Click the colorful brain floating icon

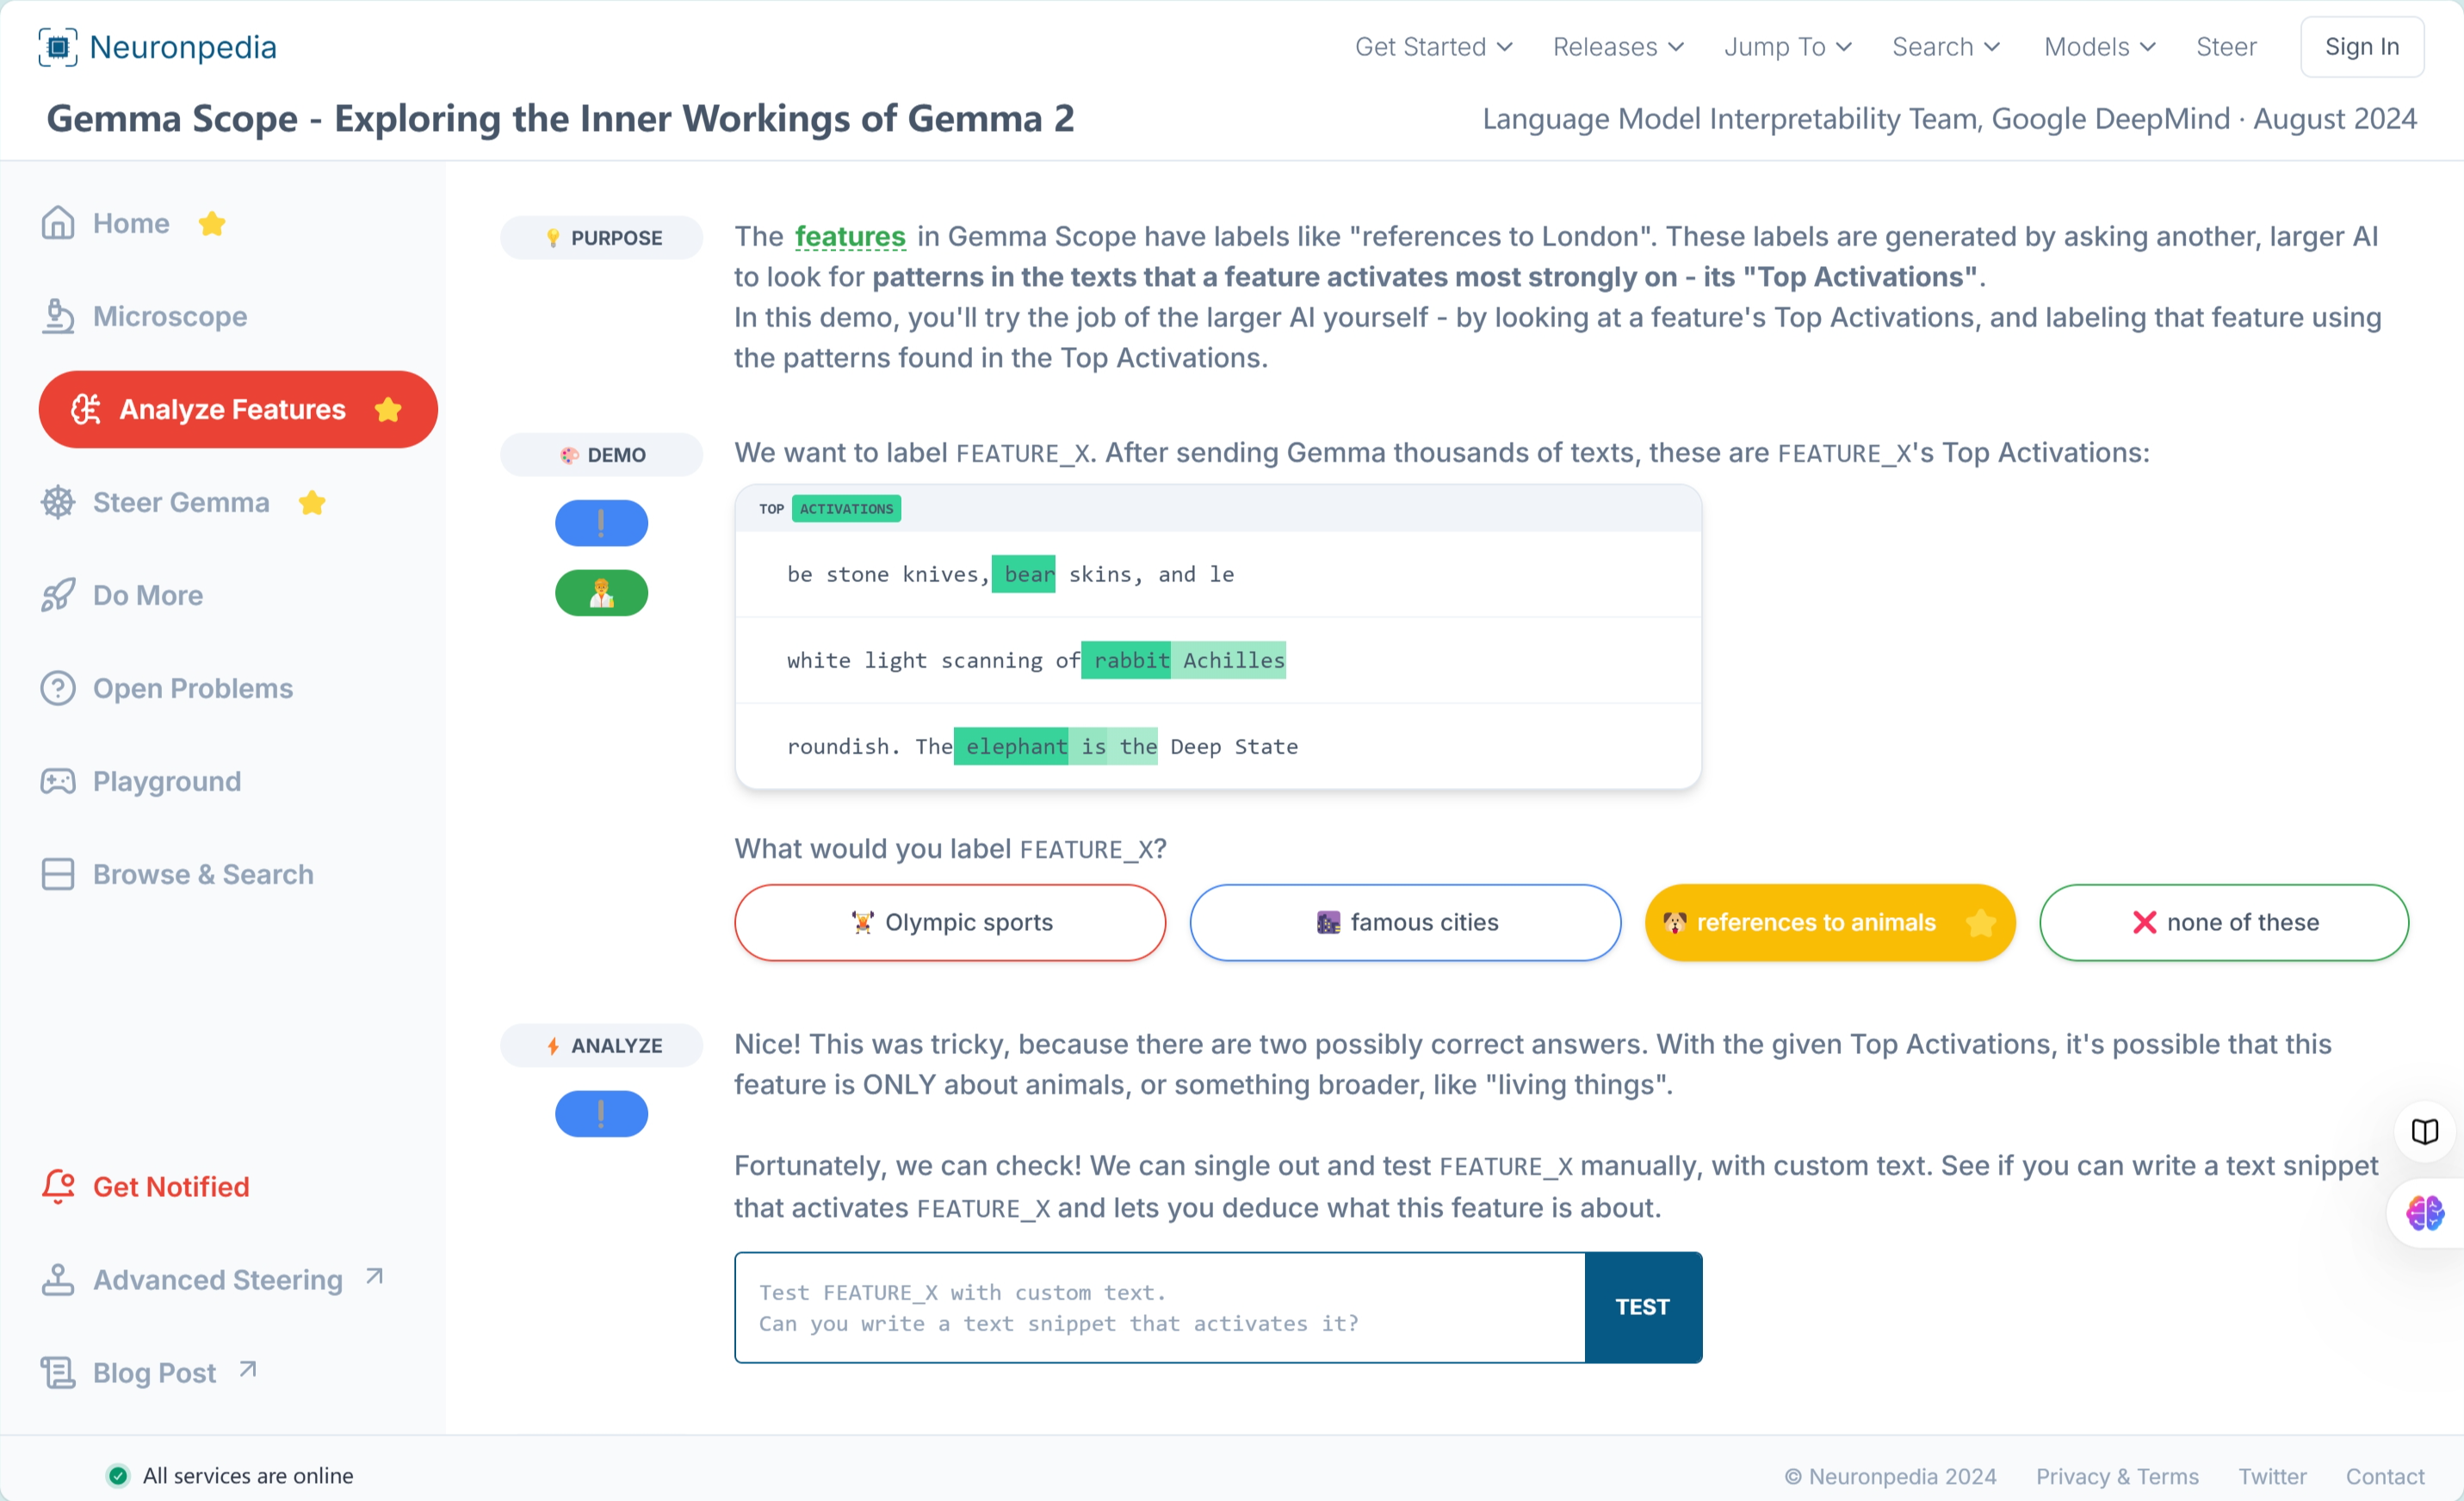[2424, 1213]
